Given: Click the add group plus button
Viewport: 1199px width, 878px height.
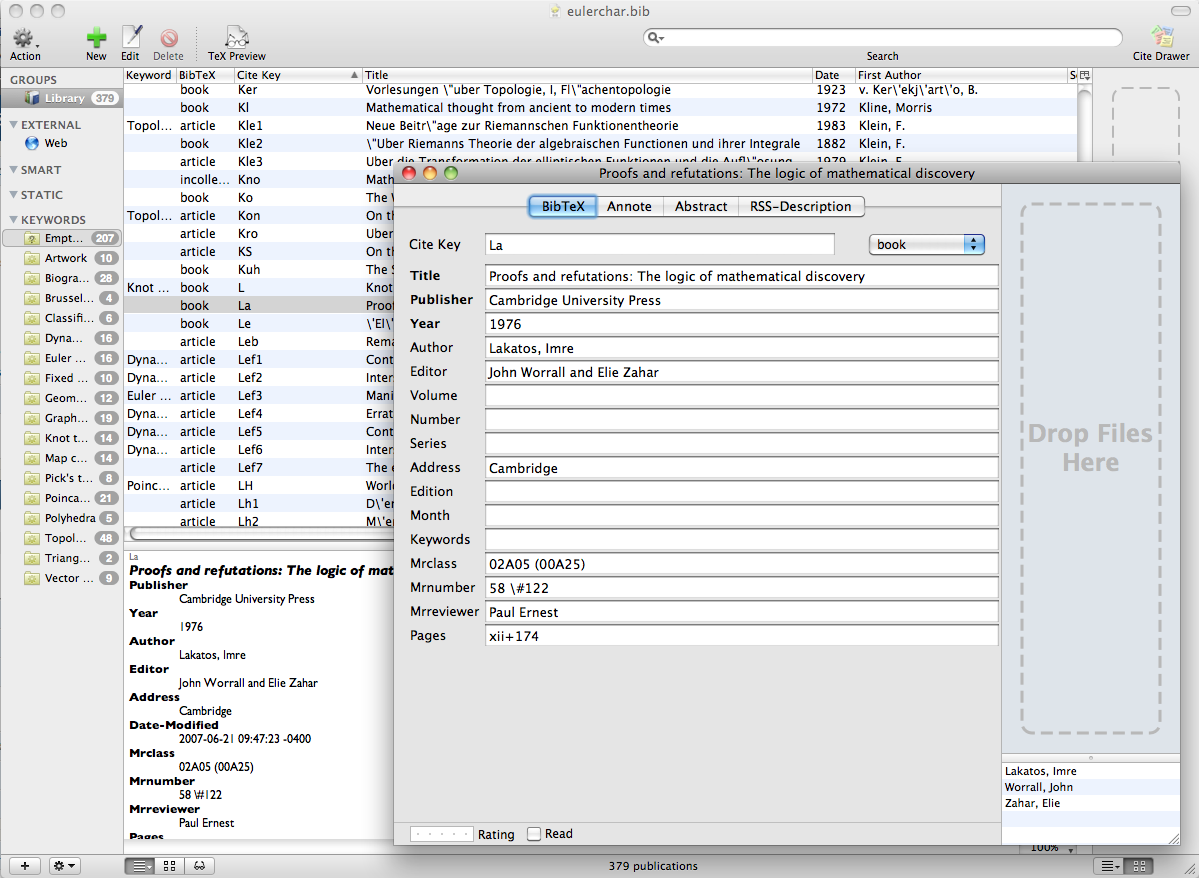Looking at the screenshot, I should 24,866.
